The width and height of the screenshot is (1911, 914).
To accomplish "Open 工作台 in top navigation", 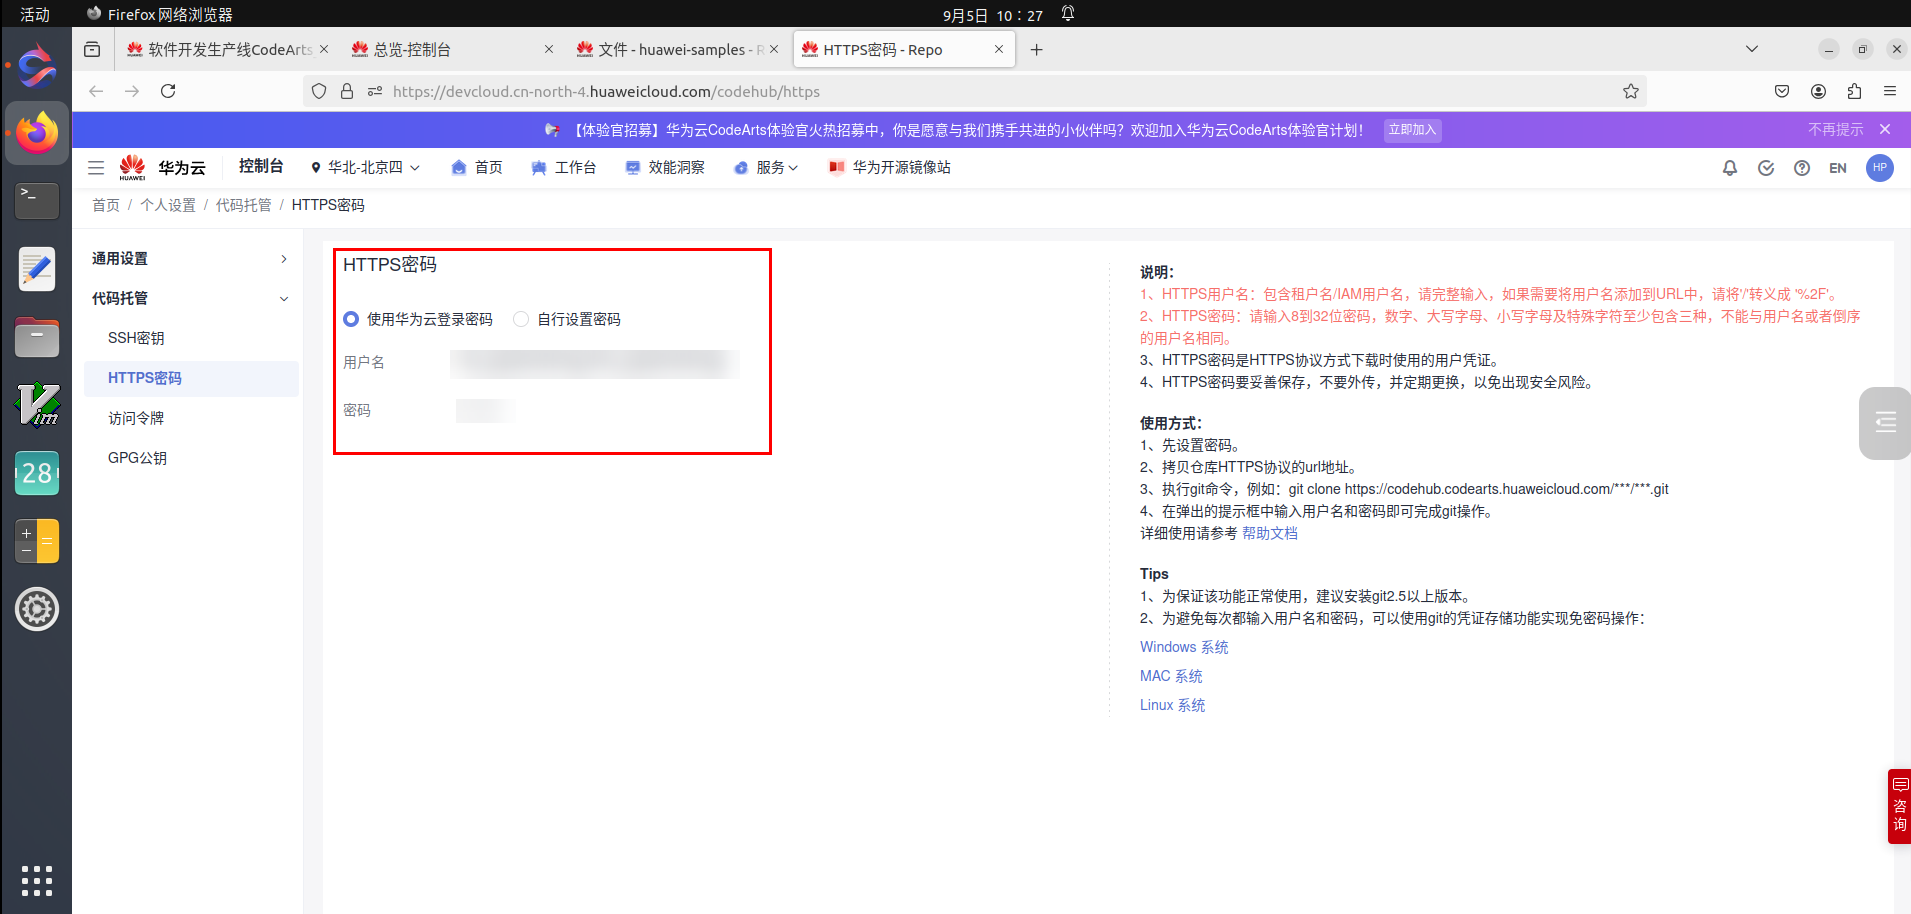I will [x=564, y=168].
